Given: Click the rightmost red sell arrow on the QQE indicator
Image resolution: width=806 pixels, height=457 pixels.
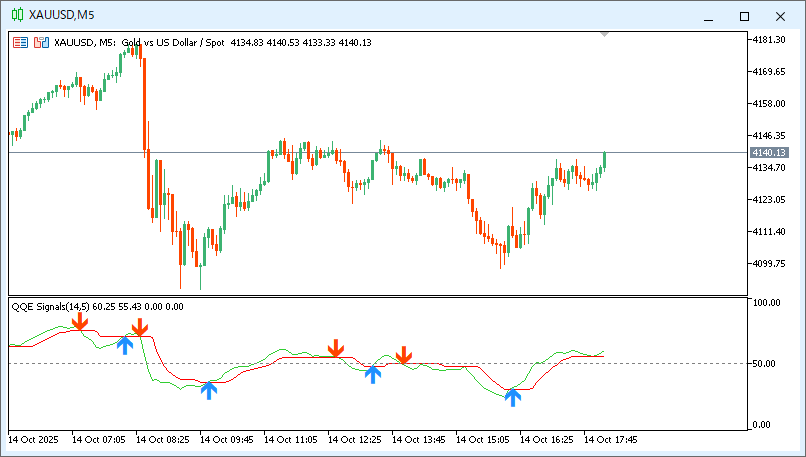Looking at the screenshot, I should pyautogui.click(x=403, y=355).
